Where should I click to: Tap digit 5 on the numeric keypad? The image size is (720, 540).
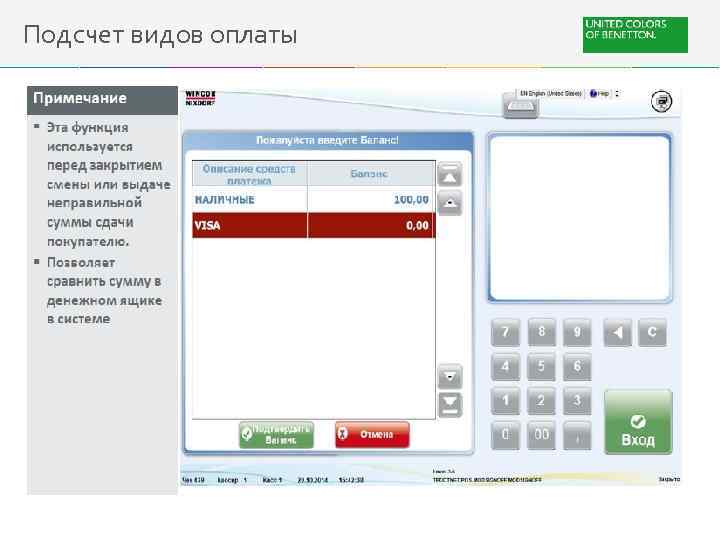[541, 366]
